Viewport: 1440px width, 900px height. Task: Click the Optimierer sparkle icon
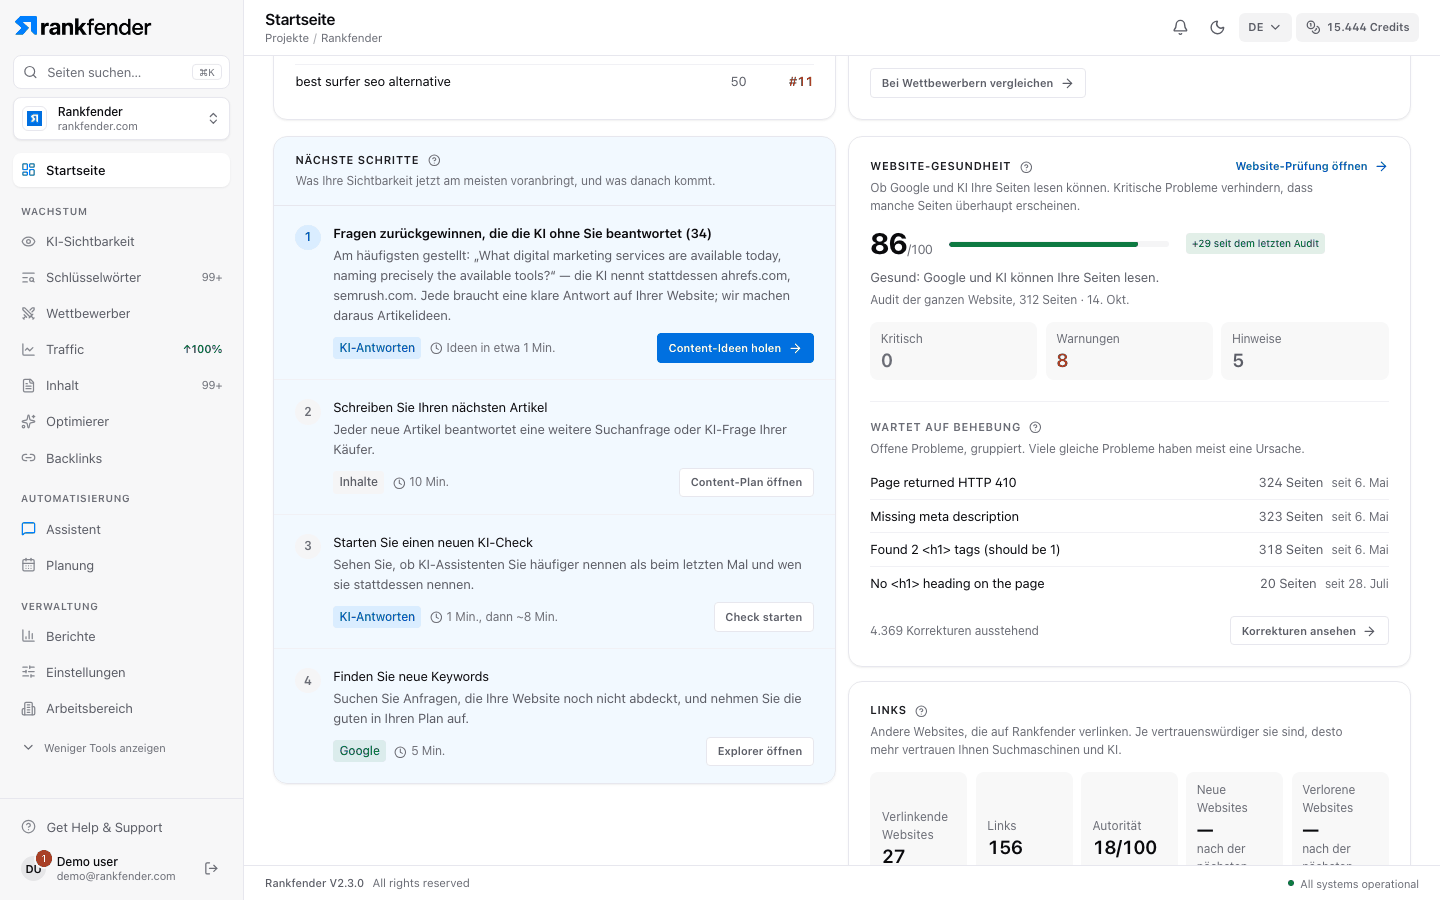(28, 421)
